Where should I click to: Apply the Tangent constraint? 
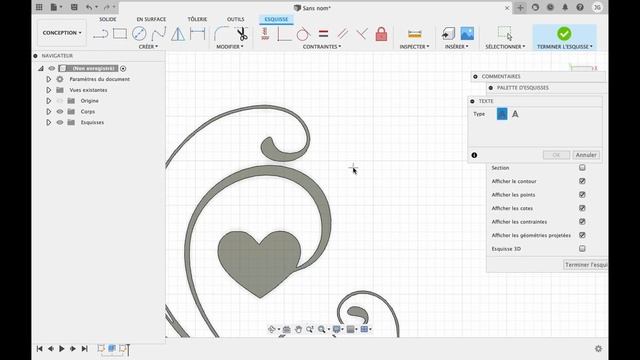(303, 34)
